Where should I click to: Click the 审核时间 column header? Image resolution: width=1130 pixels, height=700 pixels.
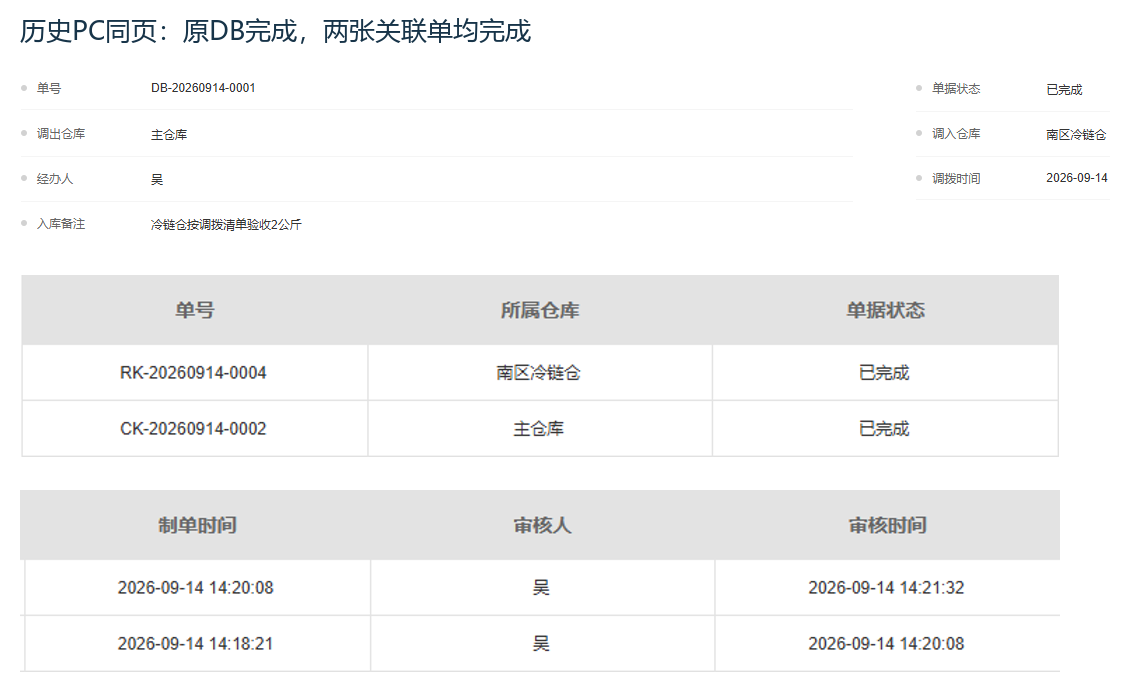[887, 526]
